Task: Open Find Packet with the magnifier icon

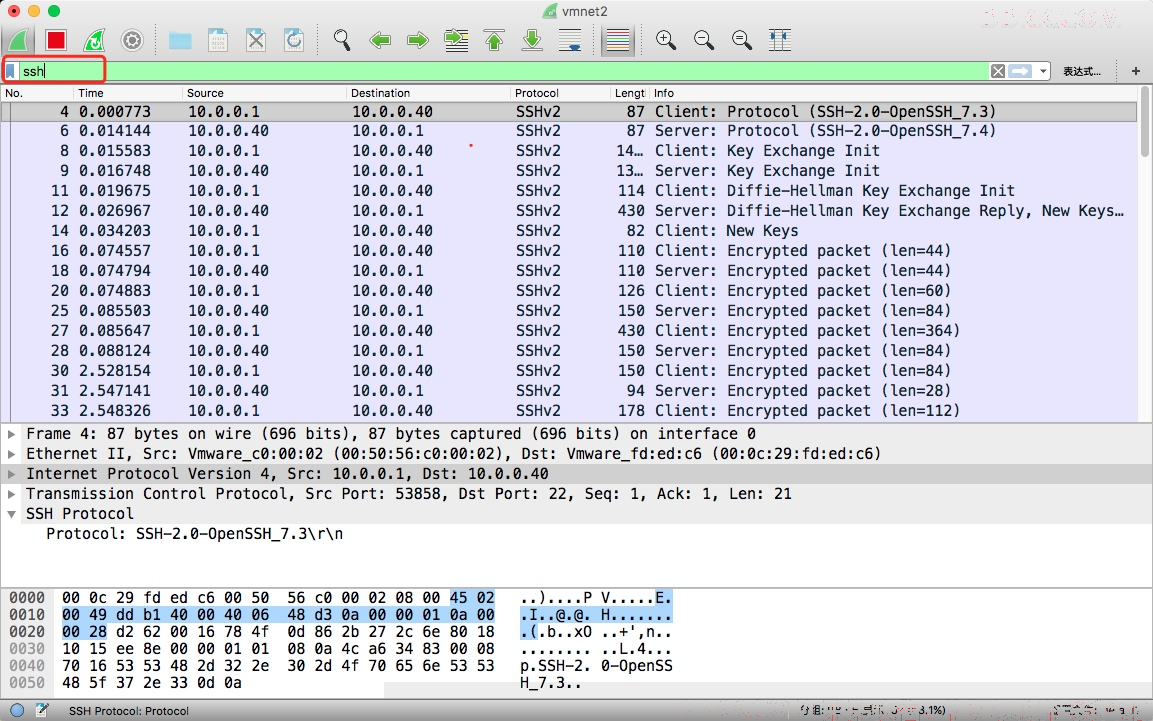Action: pos(342,40)
